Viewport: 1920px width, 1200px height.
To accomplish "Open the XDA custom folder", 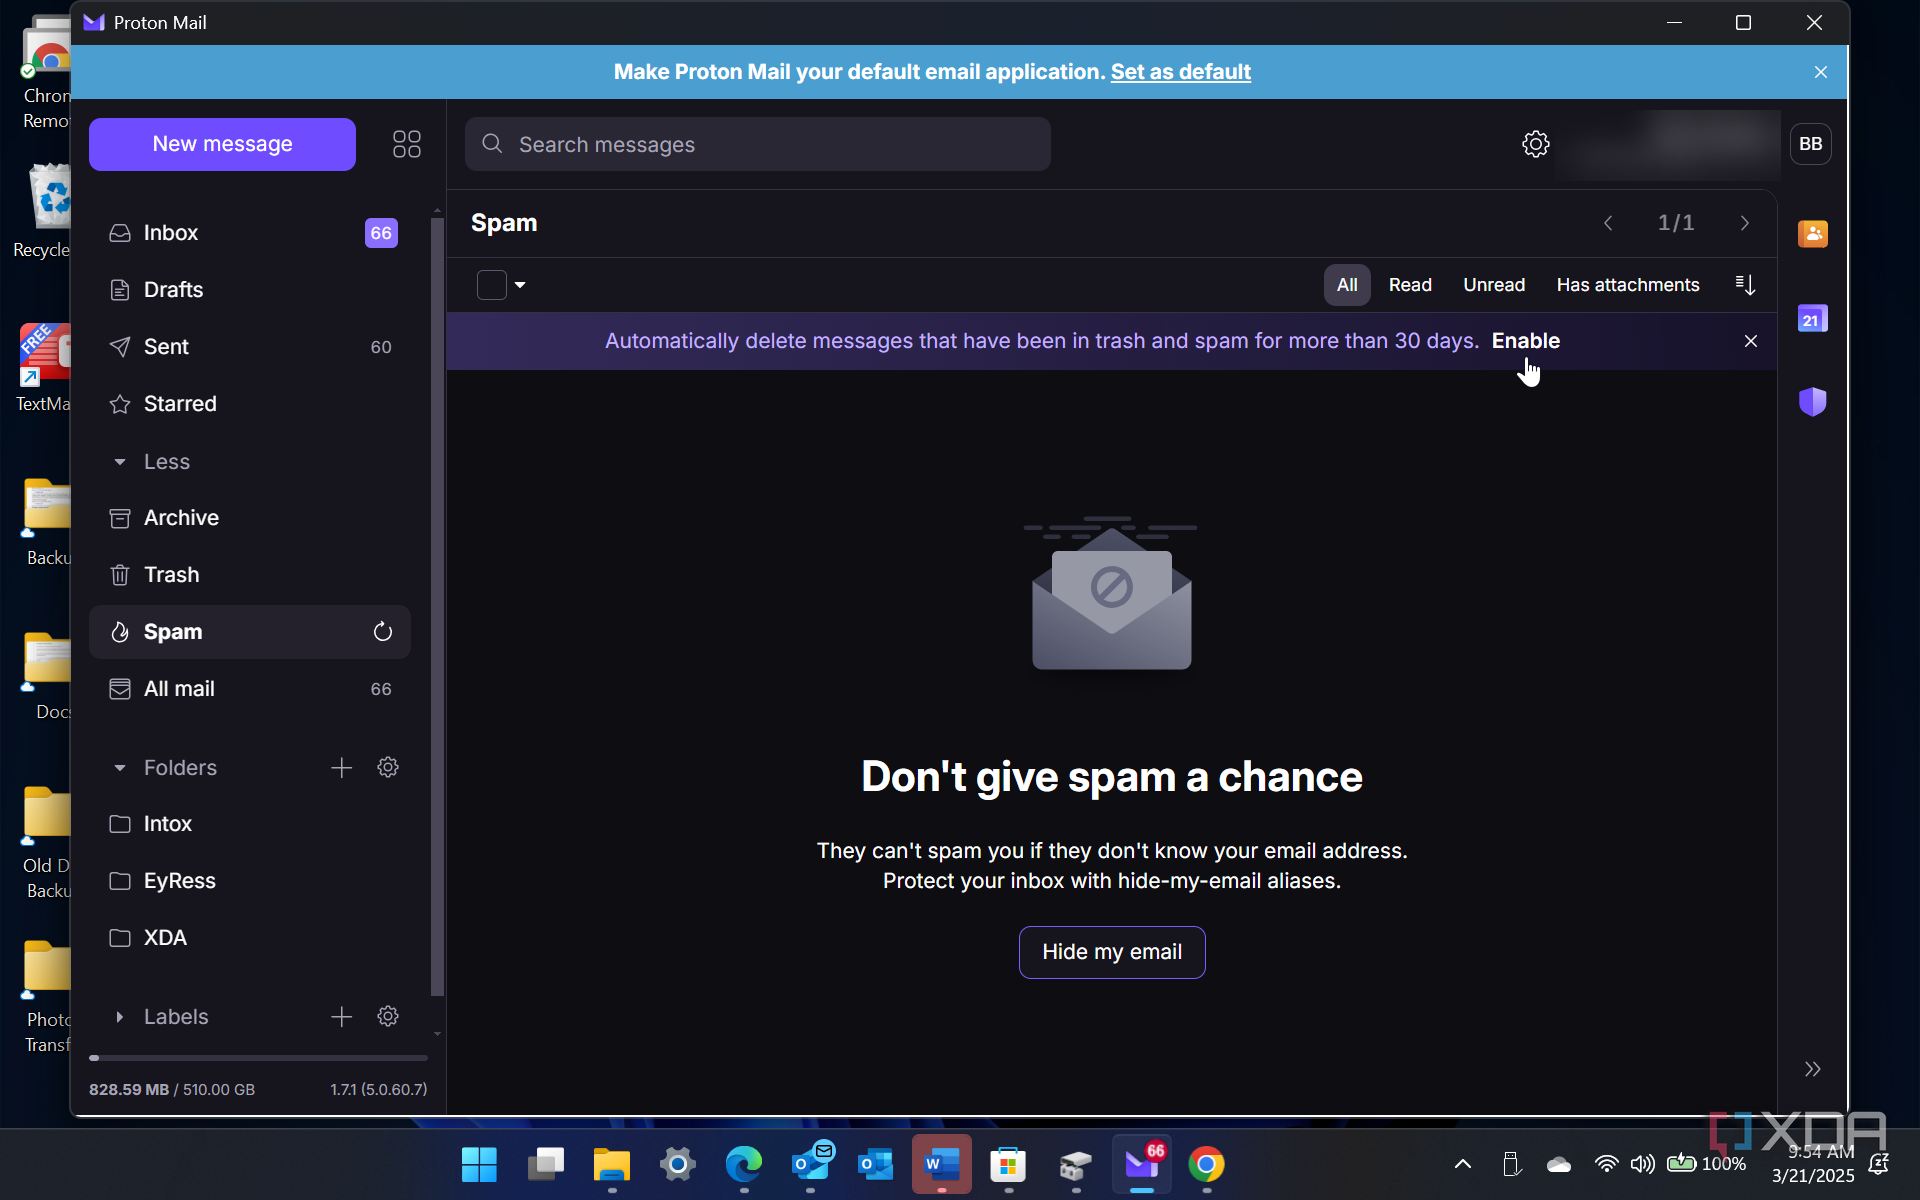I will pos(250,938).
